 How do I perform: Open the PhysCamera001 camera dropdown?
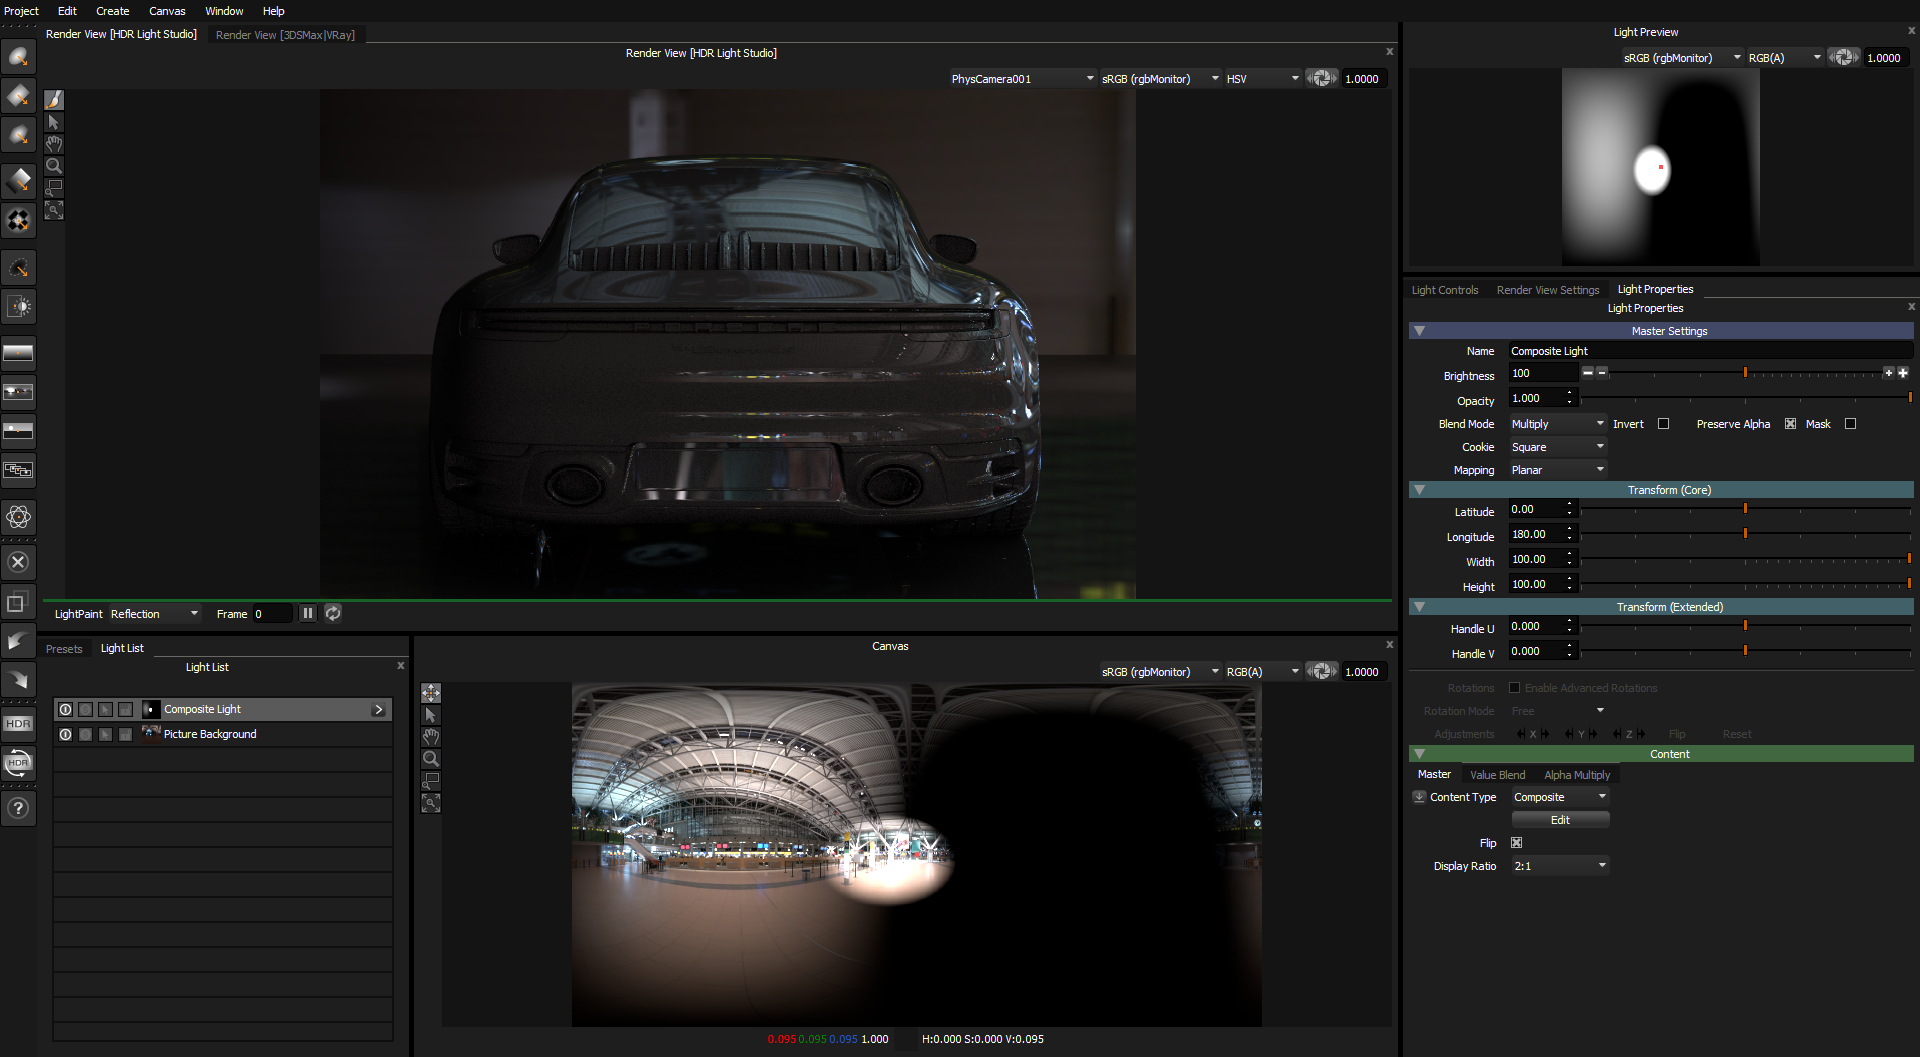pos(1022,78)
